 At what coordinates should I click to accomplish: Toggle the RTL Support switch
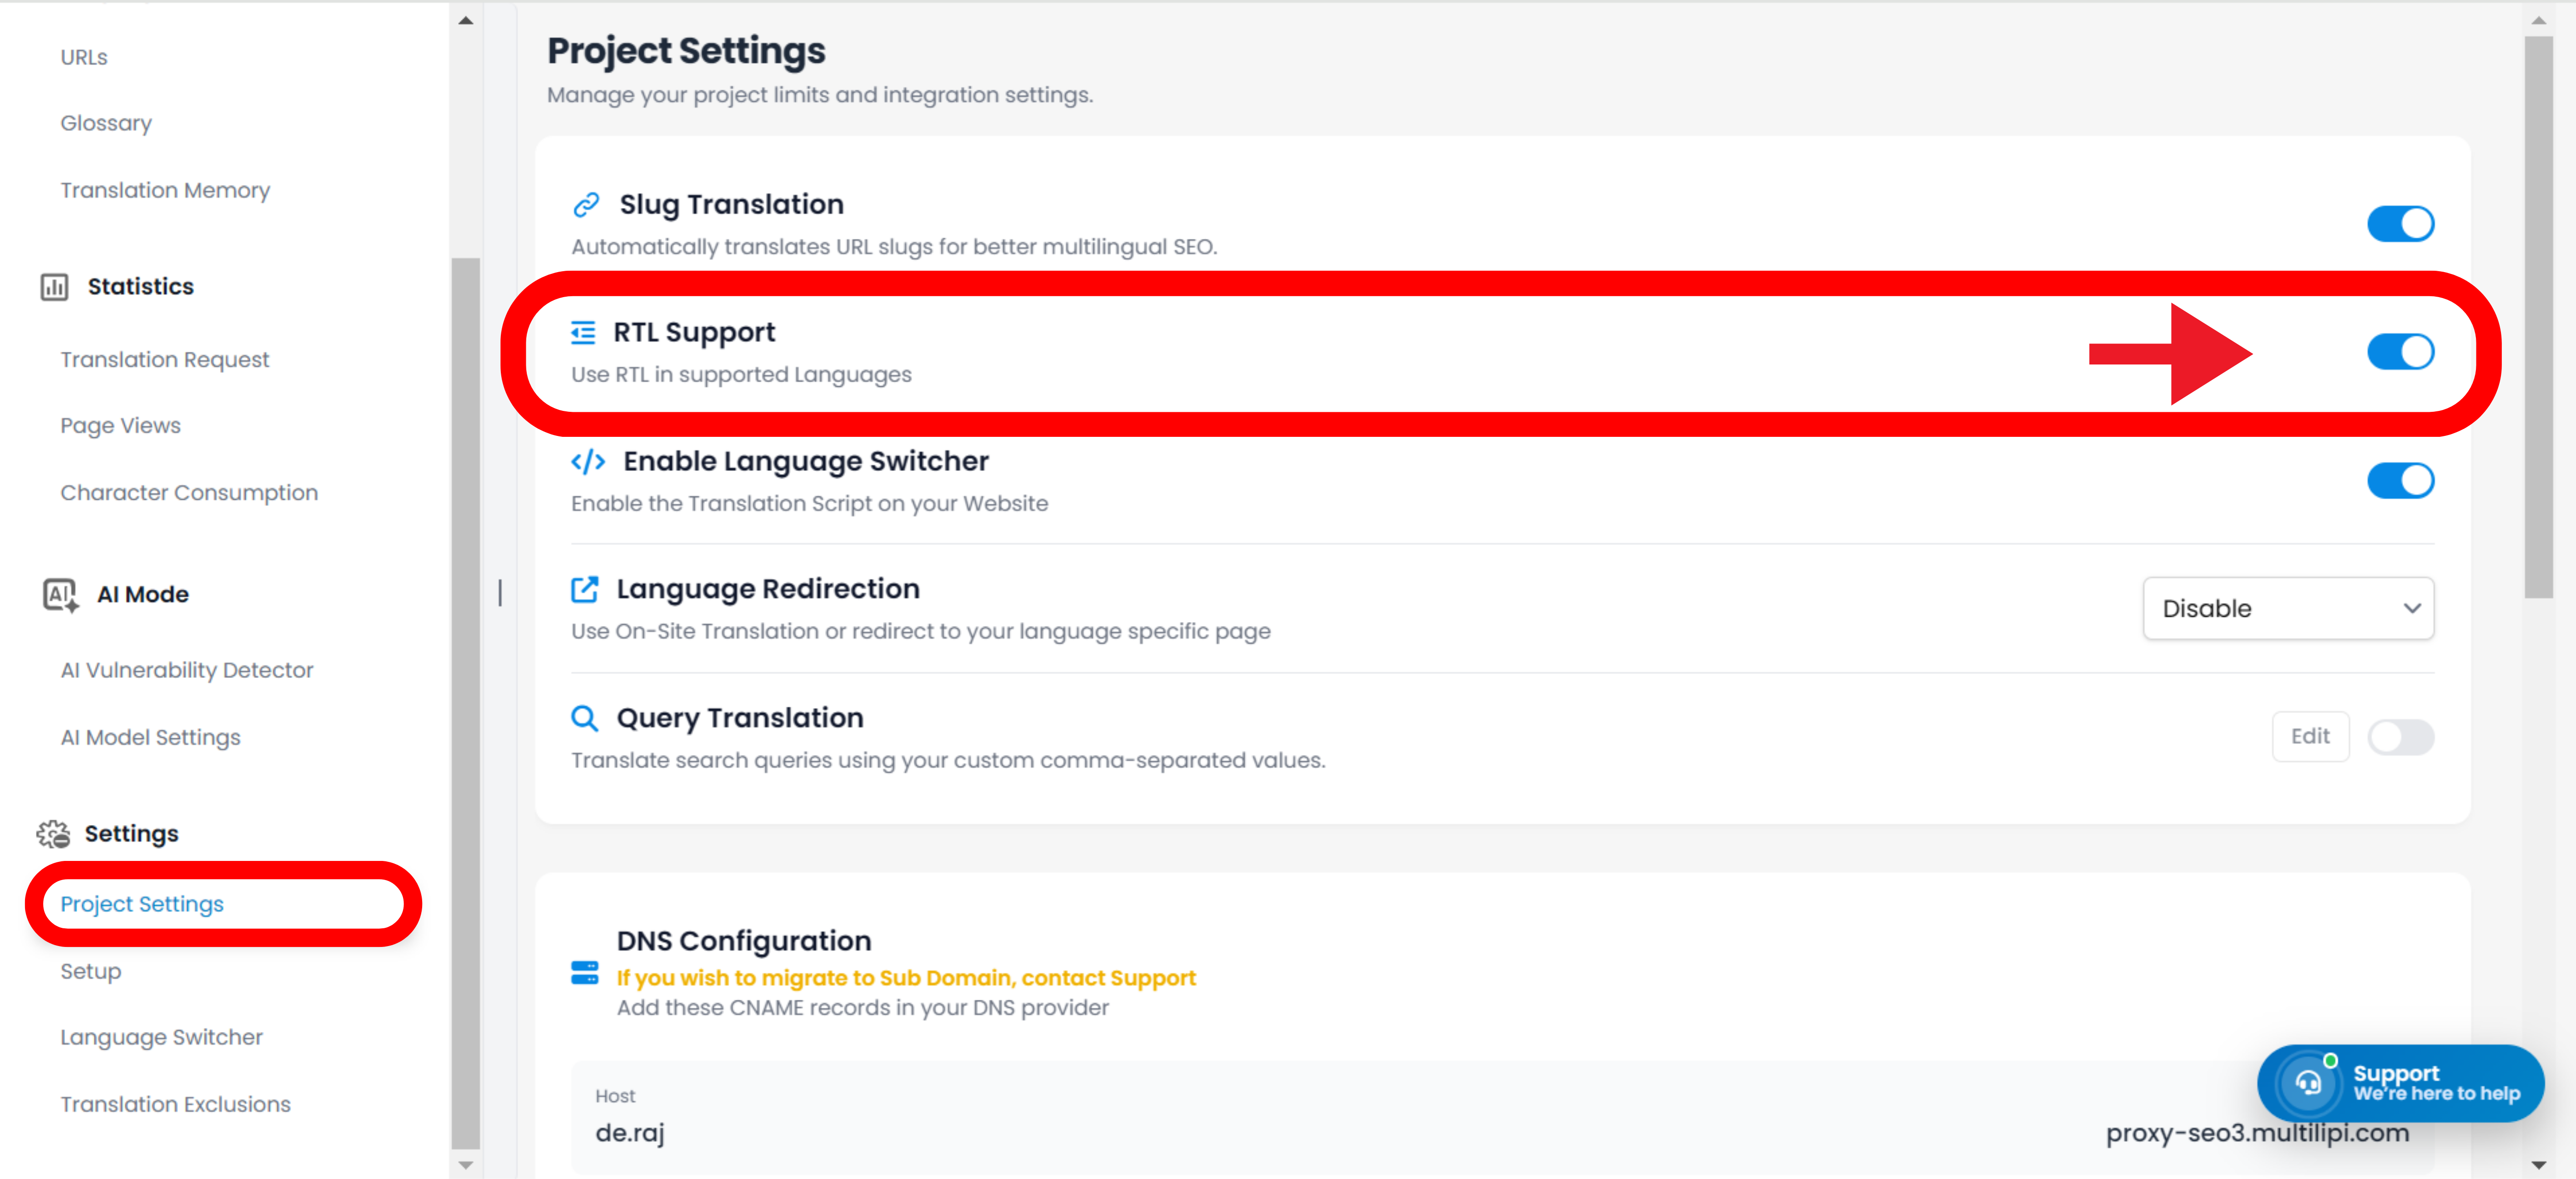click(x=2400, y=352)
